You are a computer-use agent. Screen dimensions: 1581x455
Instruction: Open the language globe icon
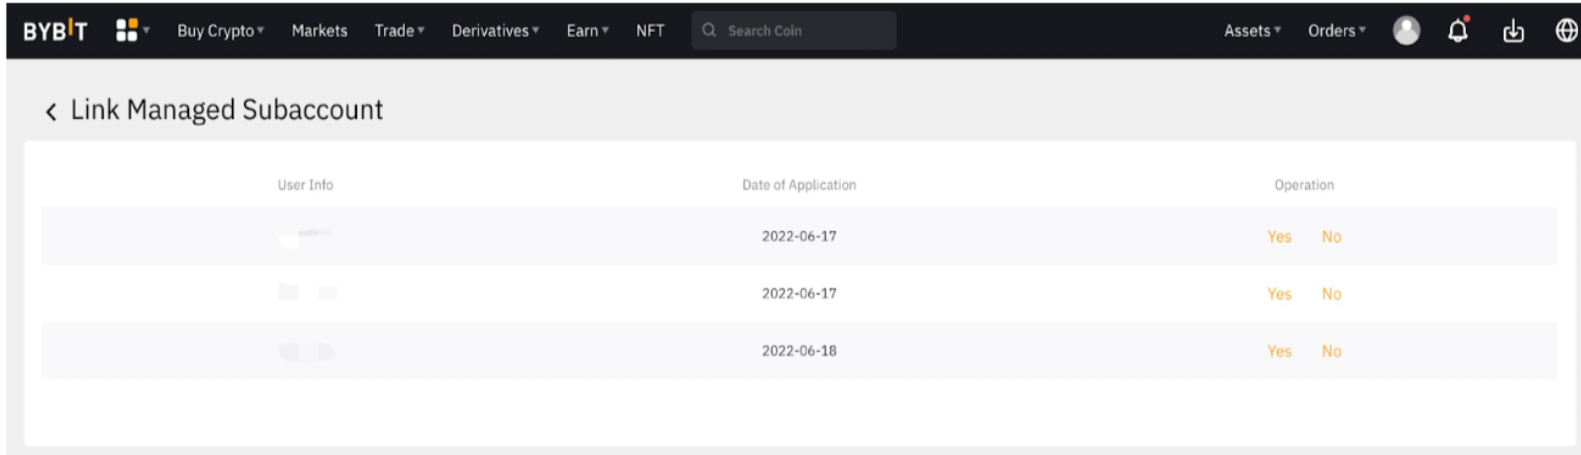click(x=1566, y=31)
